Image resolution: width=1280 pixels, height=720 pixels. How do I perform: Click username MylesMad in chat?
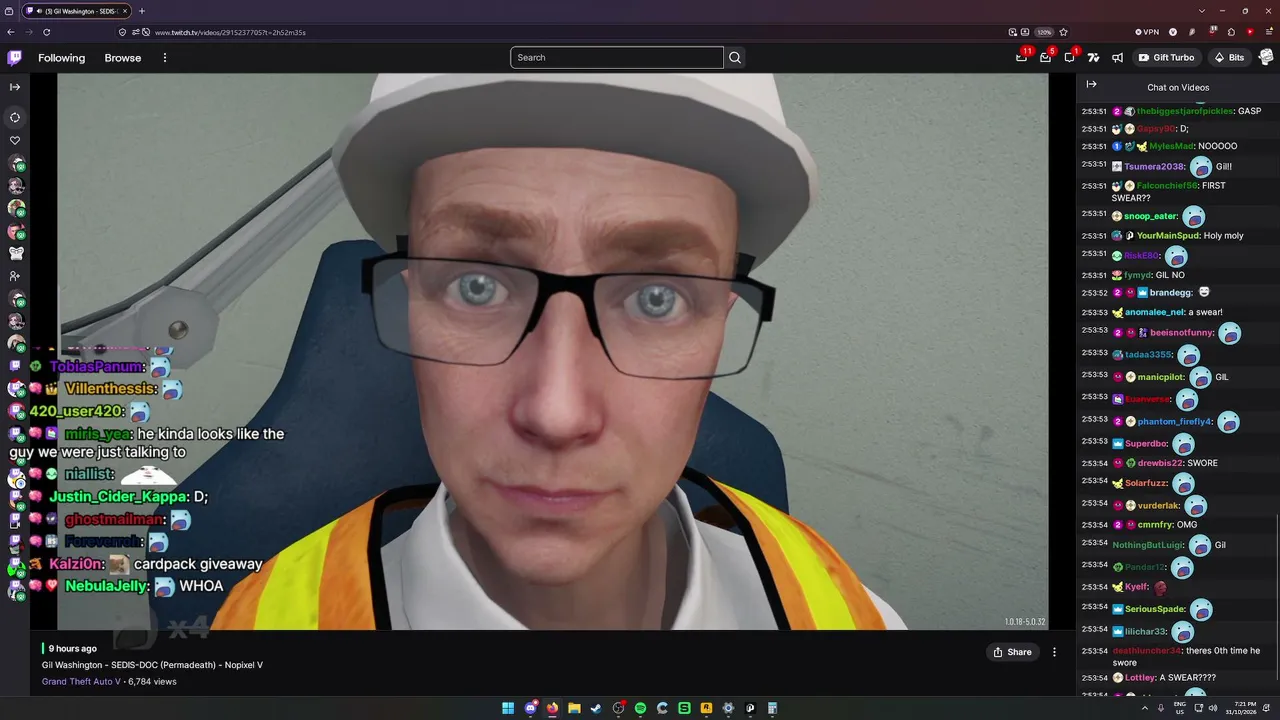pos(1171,146)
